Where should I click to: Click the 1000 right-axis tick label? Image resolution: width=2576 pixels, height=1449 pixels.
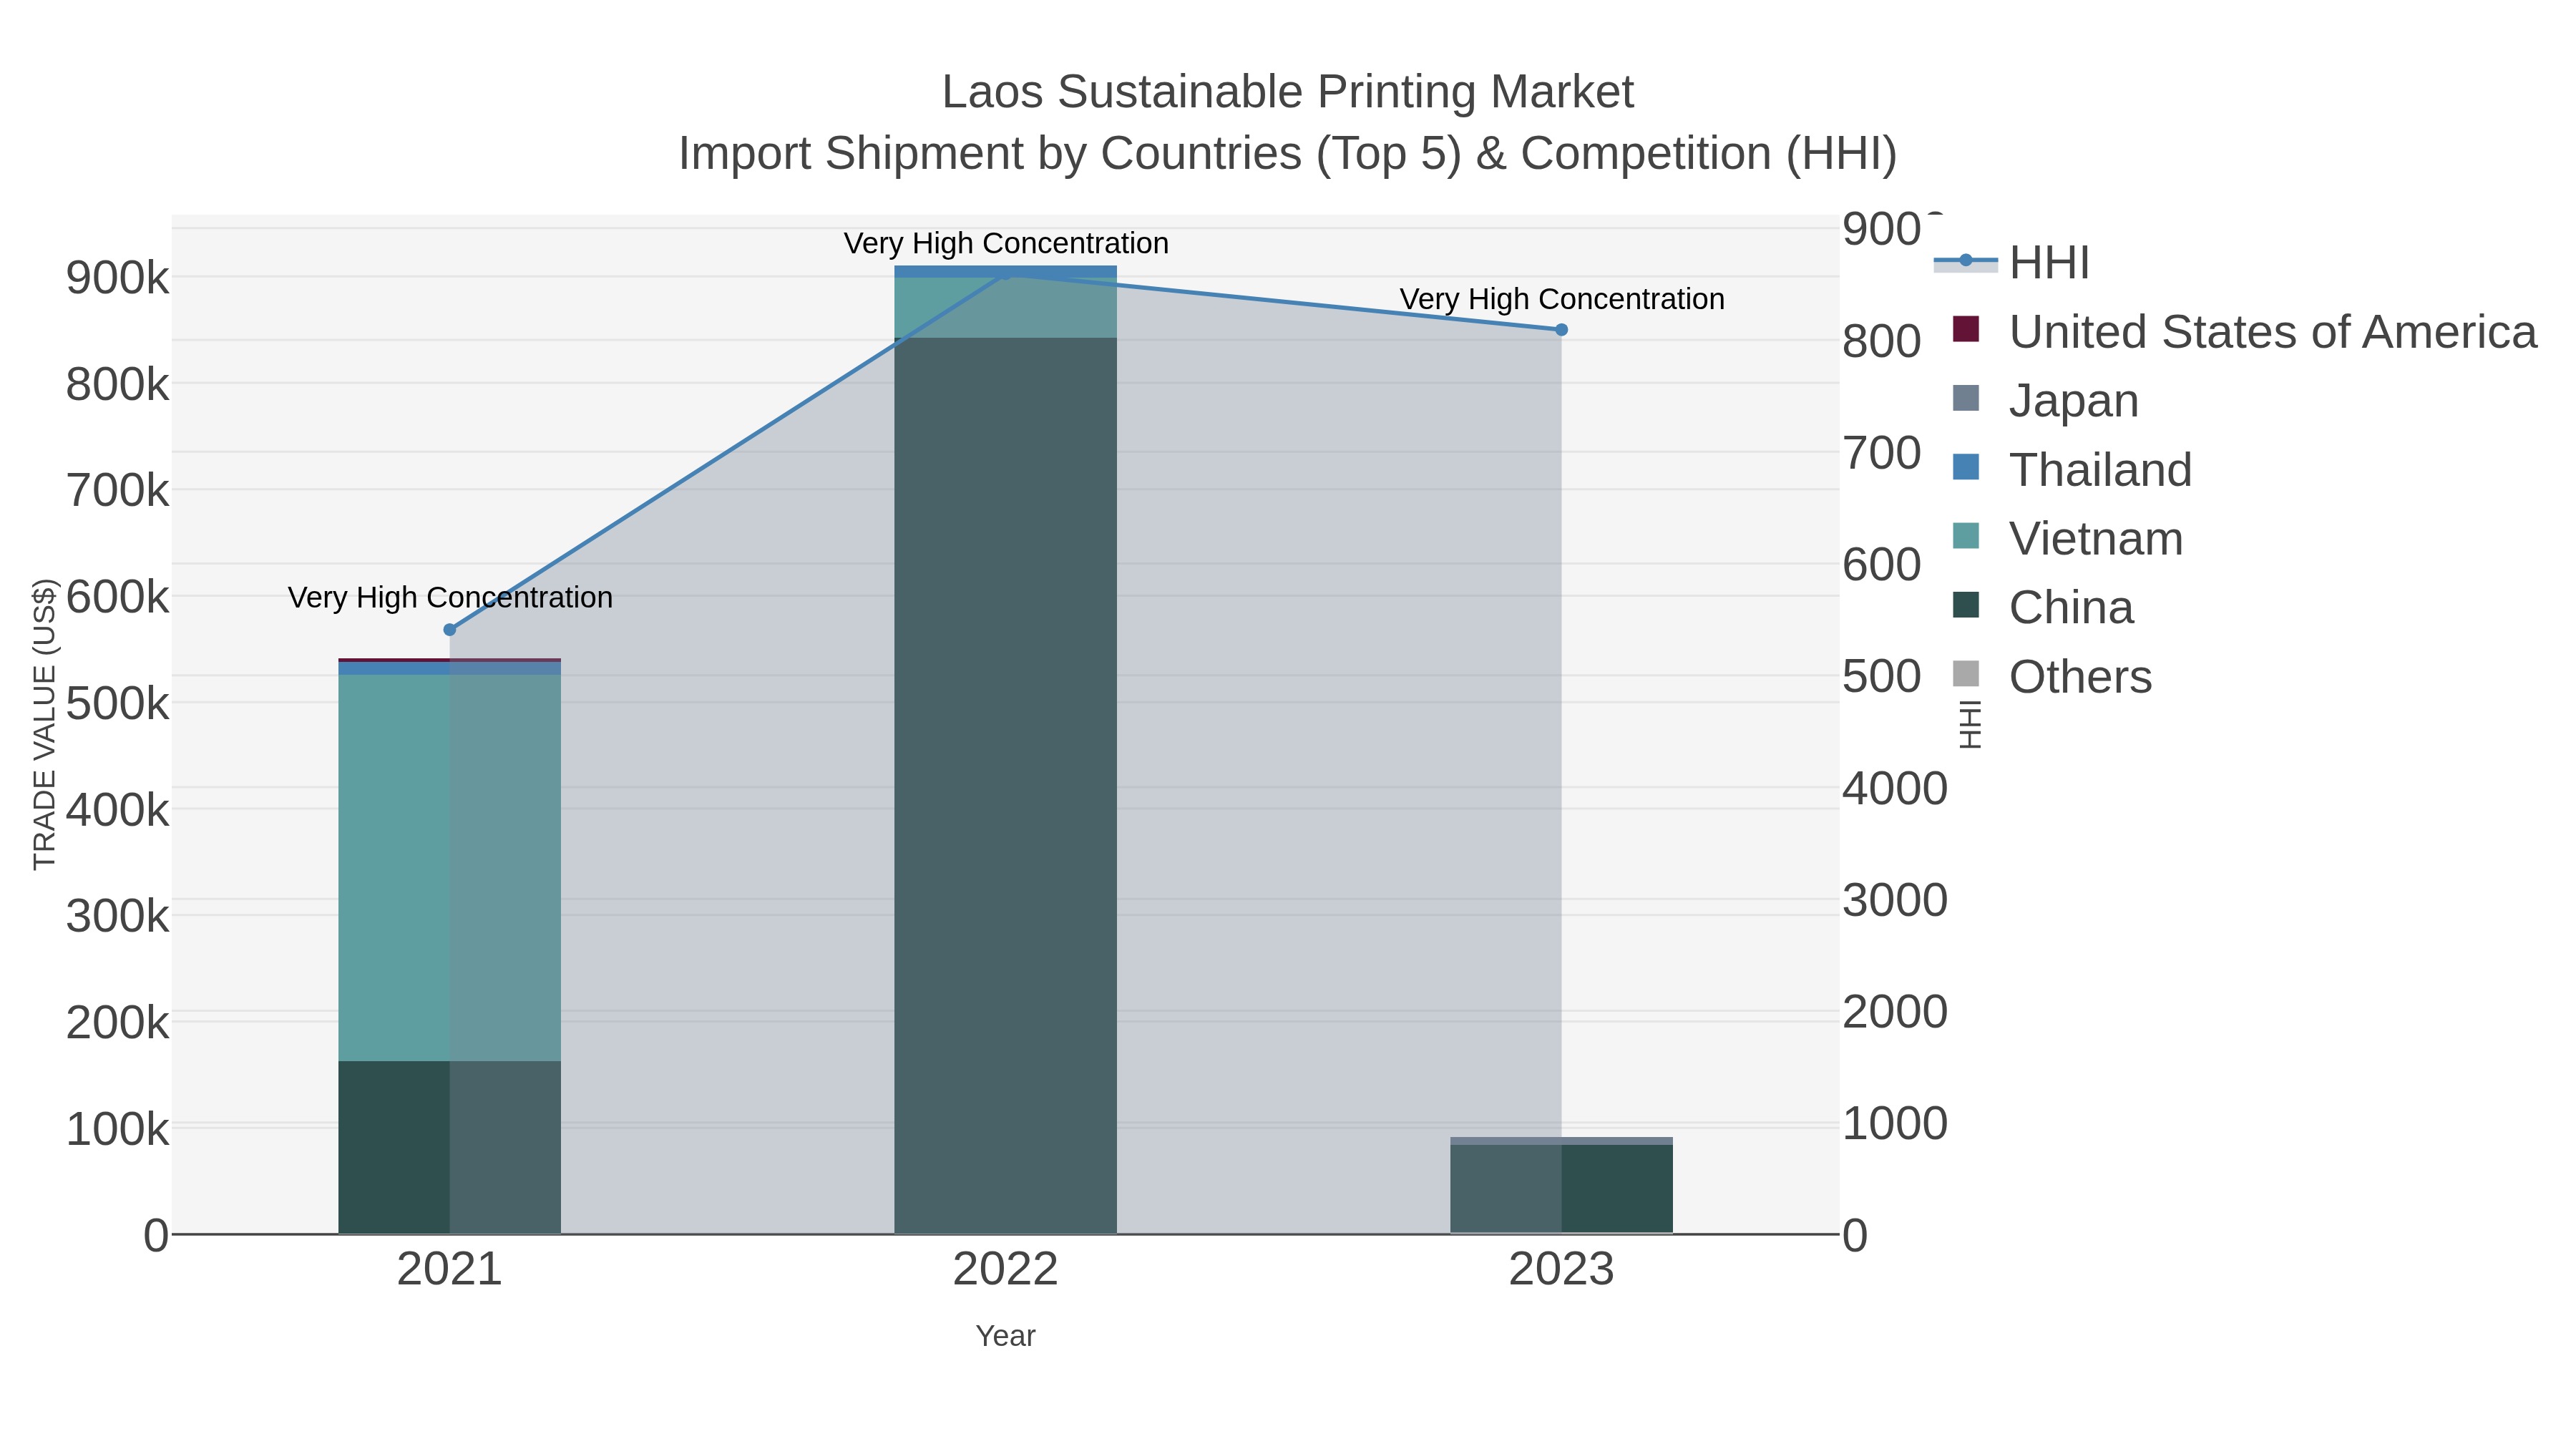coord(1895,1123)
